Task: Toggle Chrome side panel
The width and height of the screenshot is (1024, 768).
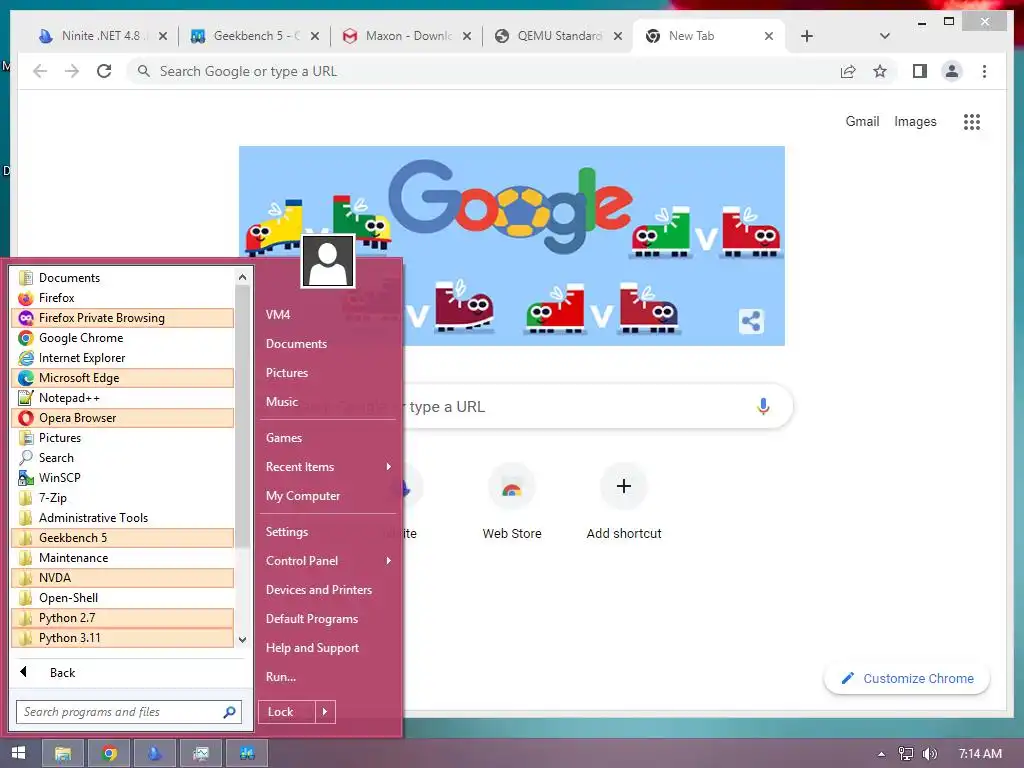Action: (x=920, y=71)
